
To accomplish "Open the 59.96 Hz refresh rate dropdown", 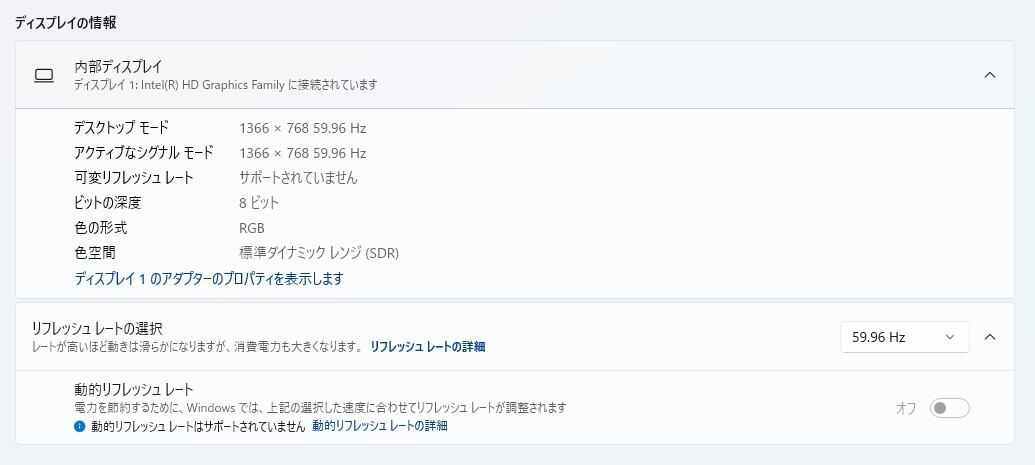I will pos(904,337).
